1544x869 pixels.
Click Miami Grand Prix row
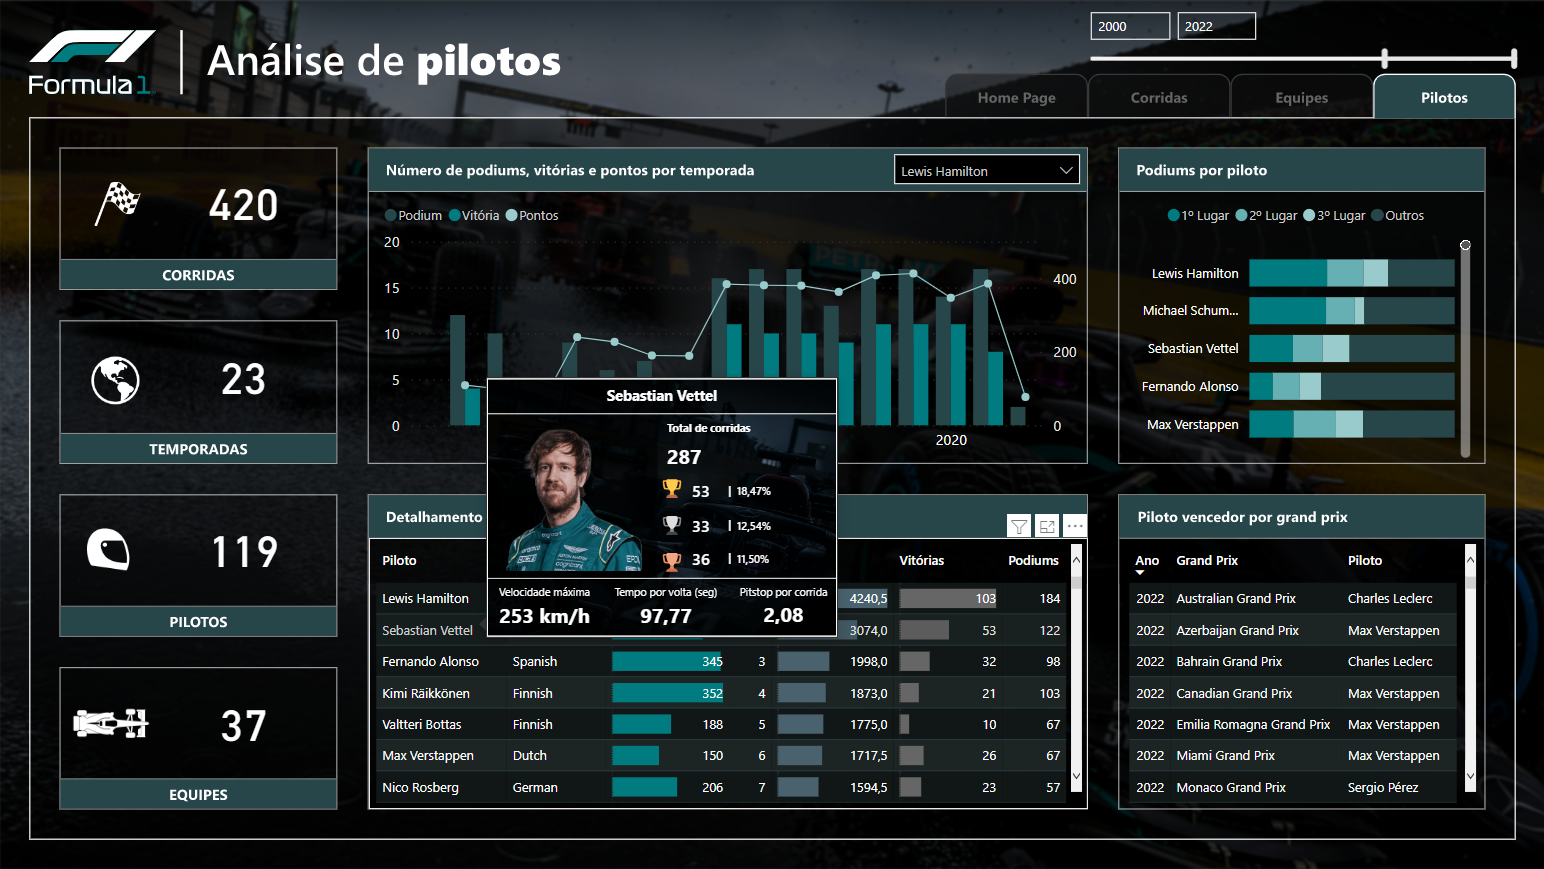point(1292,755)
